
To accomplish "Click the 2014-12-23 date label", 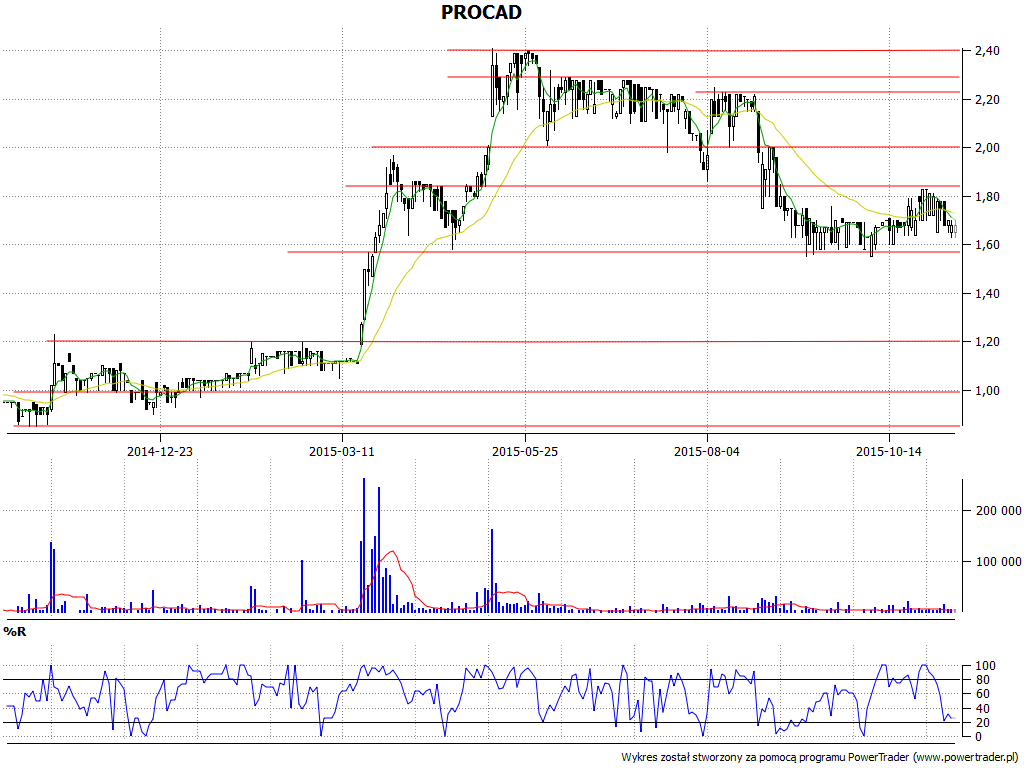I will pyautogui.click(x=160, y=451).
